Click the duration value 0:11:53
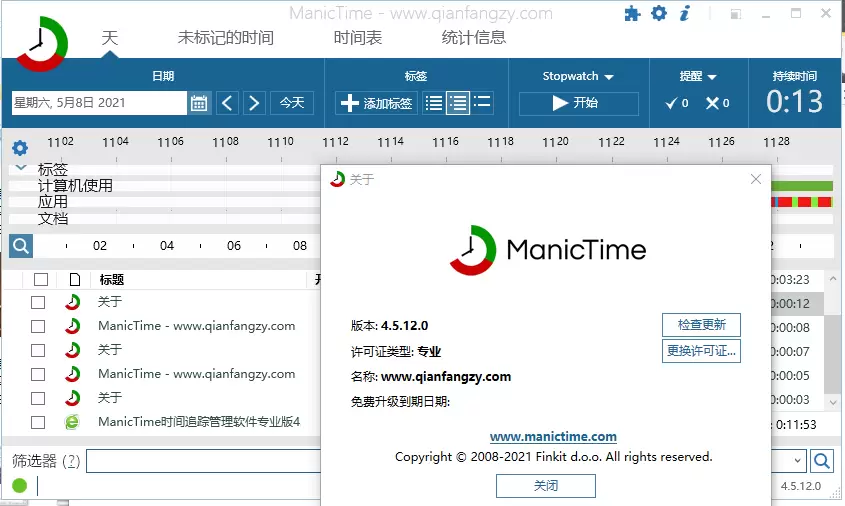Screen dimensions: 845x506 click(795, 425)
